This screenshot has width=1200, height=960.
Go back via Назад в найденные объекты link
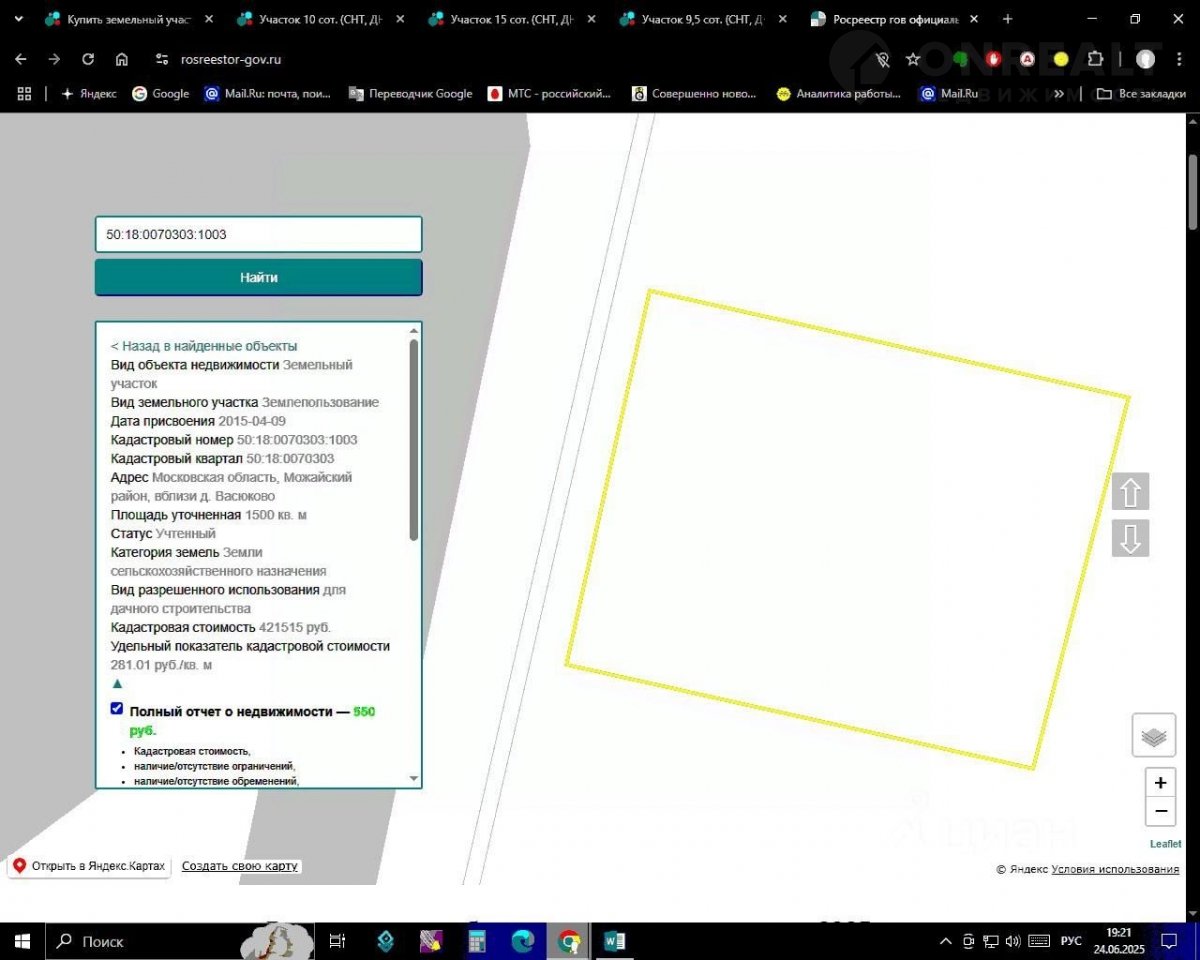tap(204, 346)
